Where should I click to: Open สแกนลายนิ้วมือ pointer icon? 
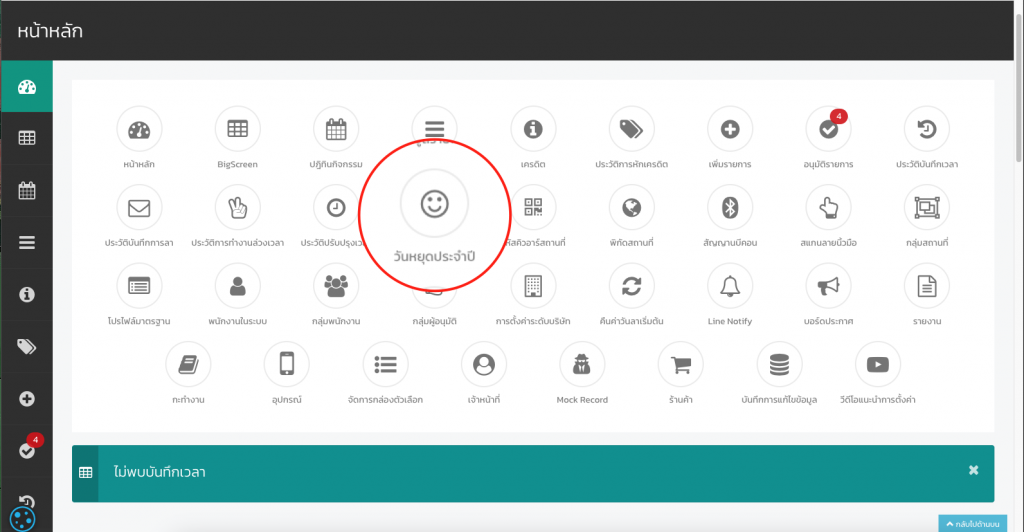(829, 208)
